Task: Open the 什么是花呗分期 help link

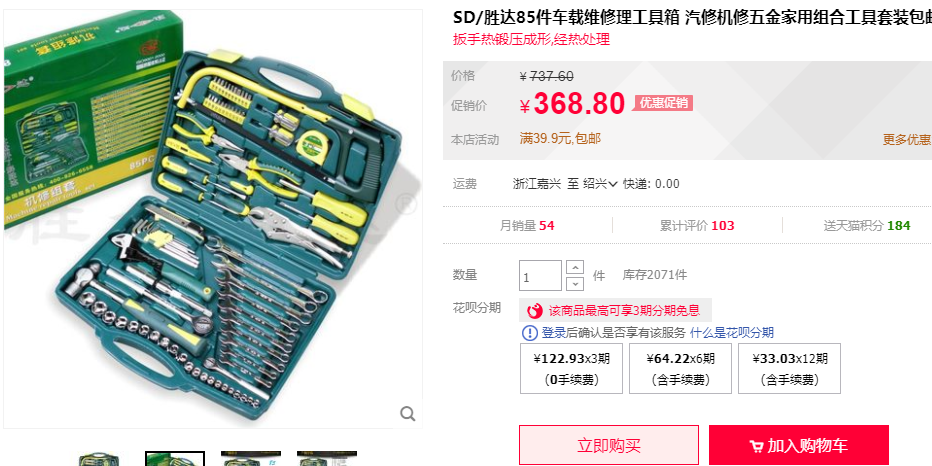Action: [732, 333]
